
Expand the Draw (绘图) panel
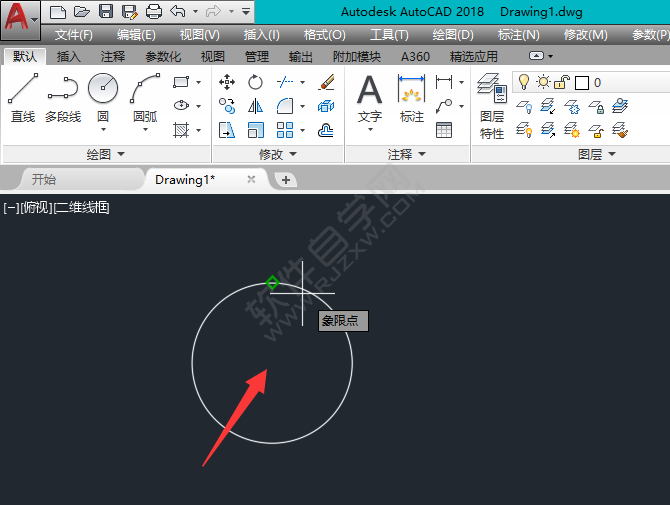coord(106,154)
